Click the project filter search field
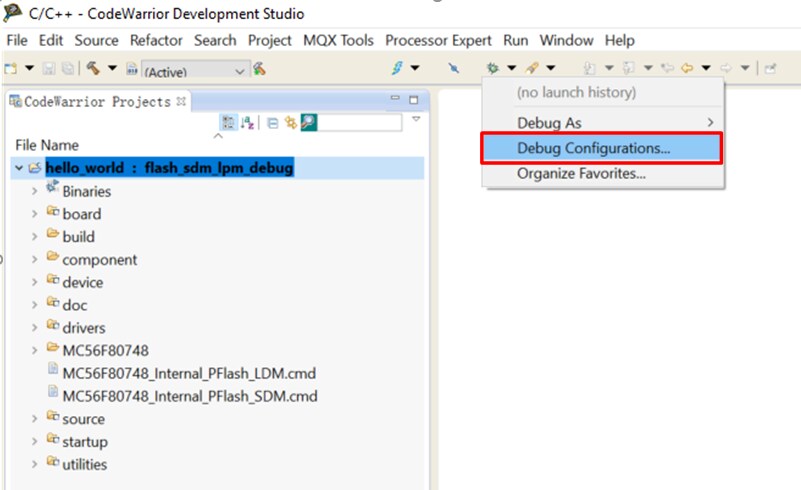The width and height of the screenshot is (801, 490). 361,122
